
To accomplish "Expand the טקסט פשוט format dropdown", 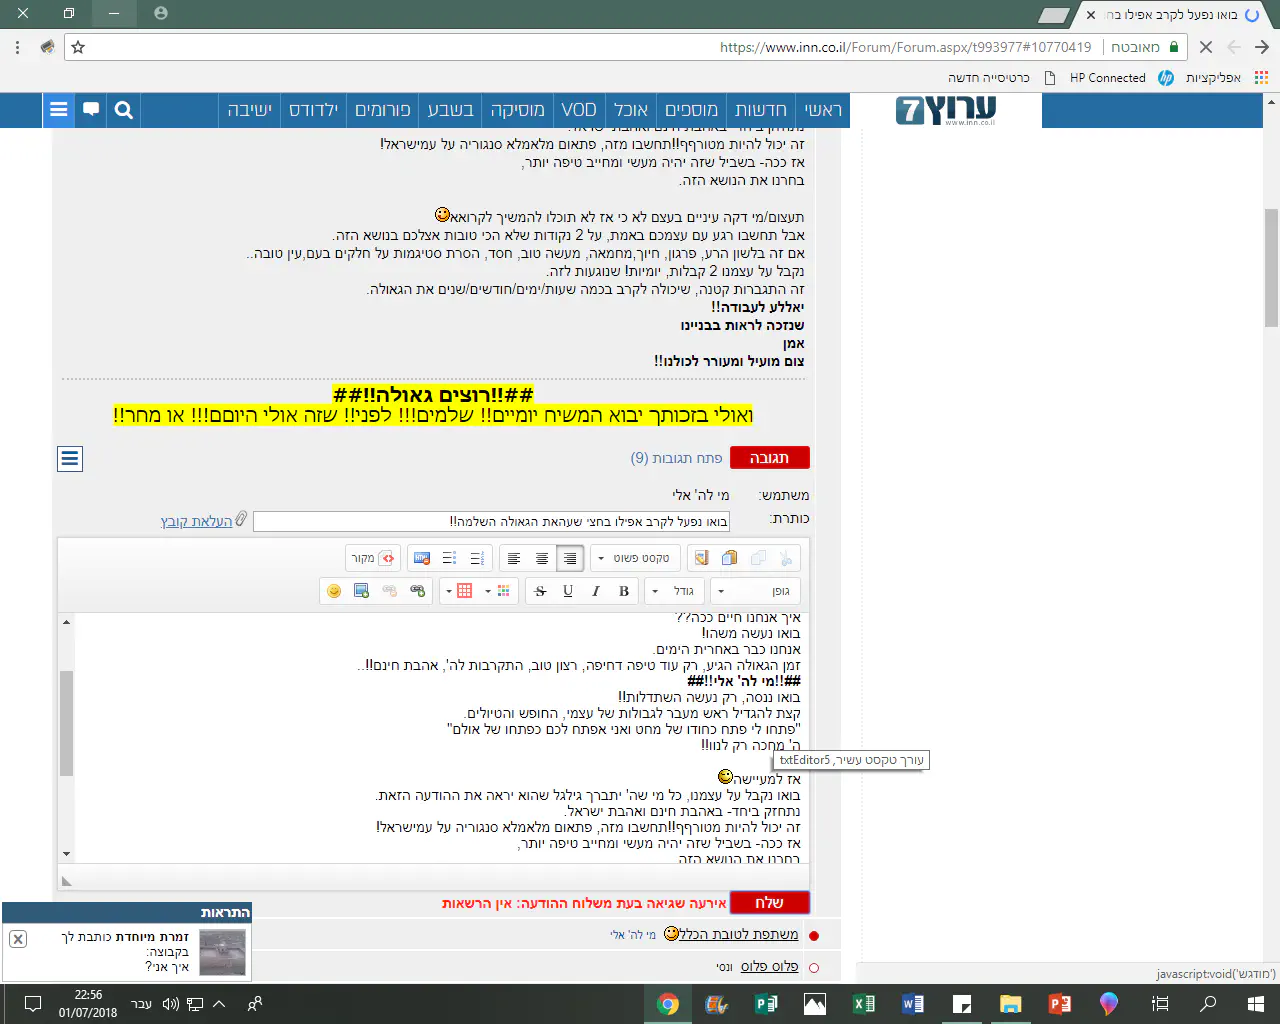I will click(635, 558).
